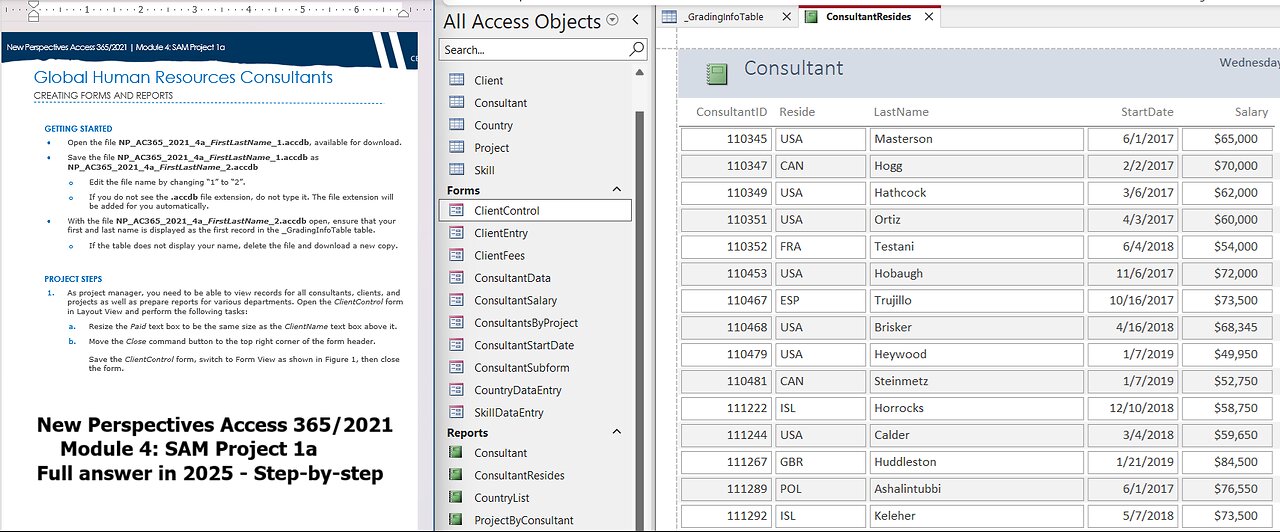The image size is (1280, 532).
Task: Click the Consultant report title
Action: pyautogui.click(x=793, y=68)
